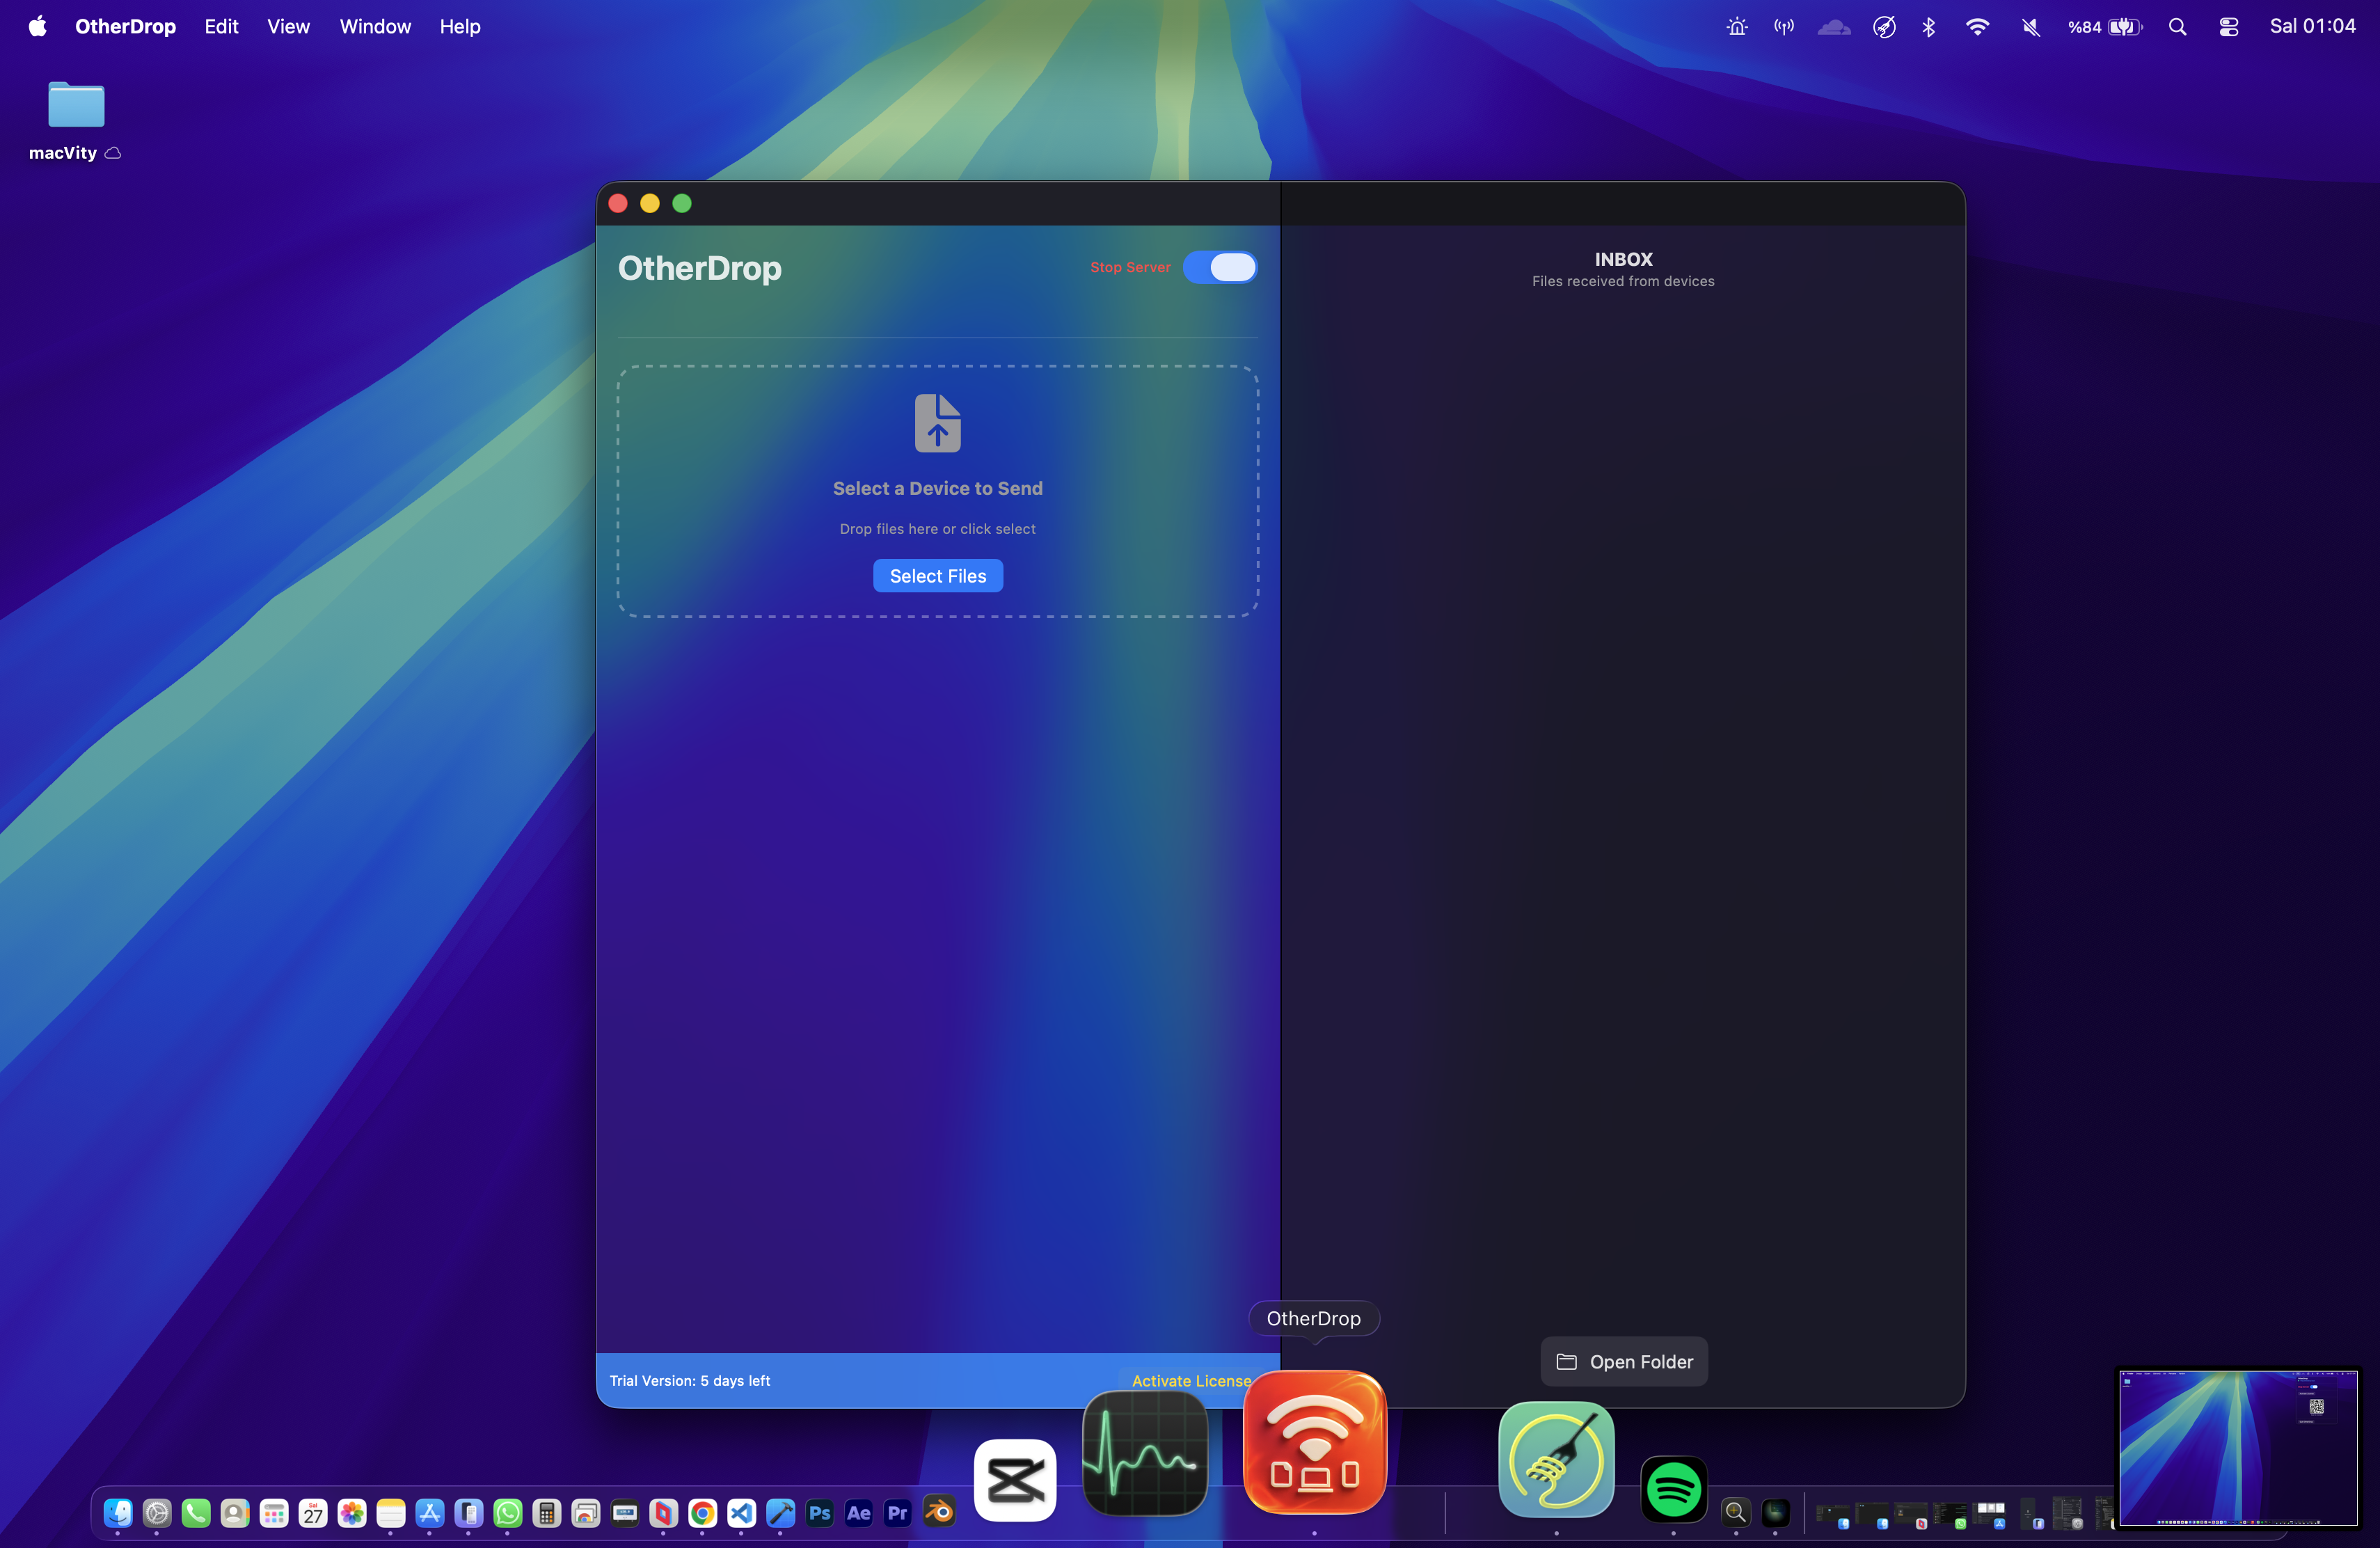Screen dimensions: 2380x1548
Task: Toggle Bluetooth from the menu bar
Action: click(1929, 26)
